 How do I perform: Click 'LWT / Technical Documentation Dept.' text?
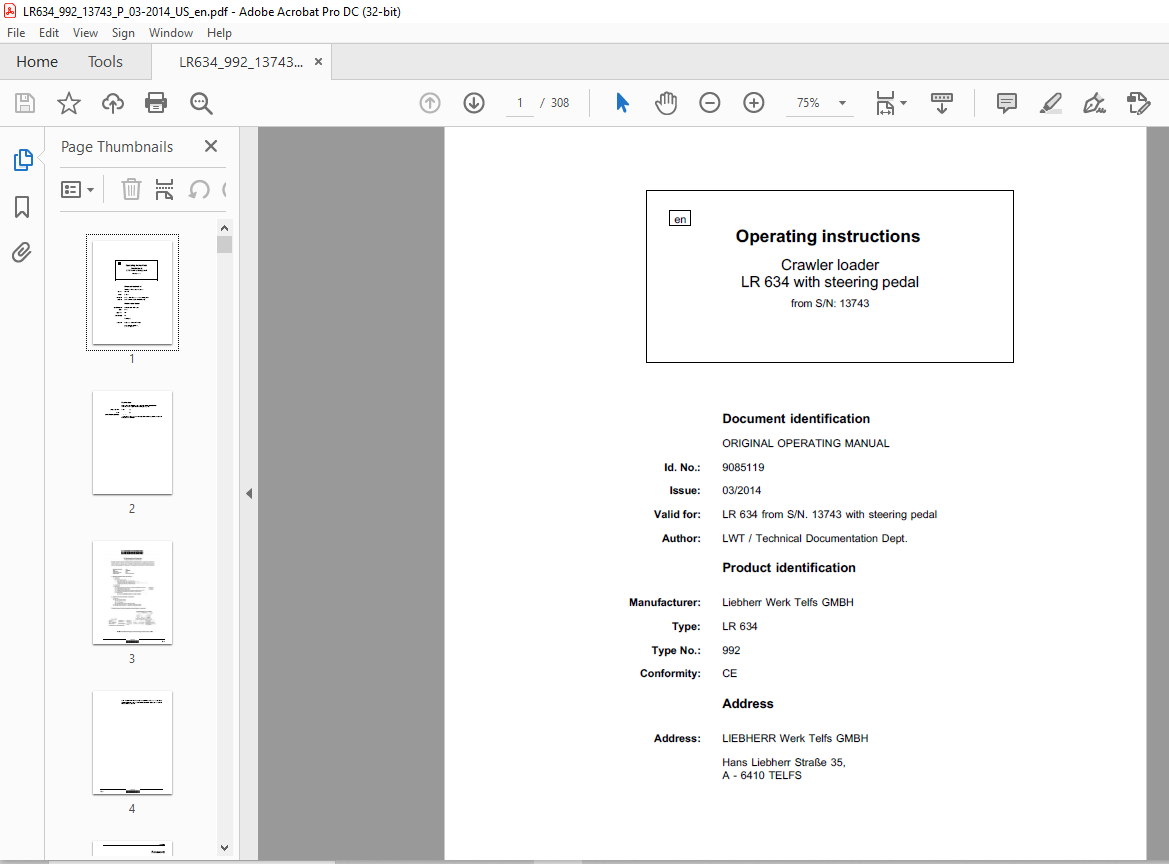click(x=815, y=538)
